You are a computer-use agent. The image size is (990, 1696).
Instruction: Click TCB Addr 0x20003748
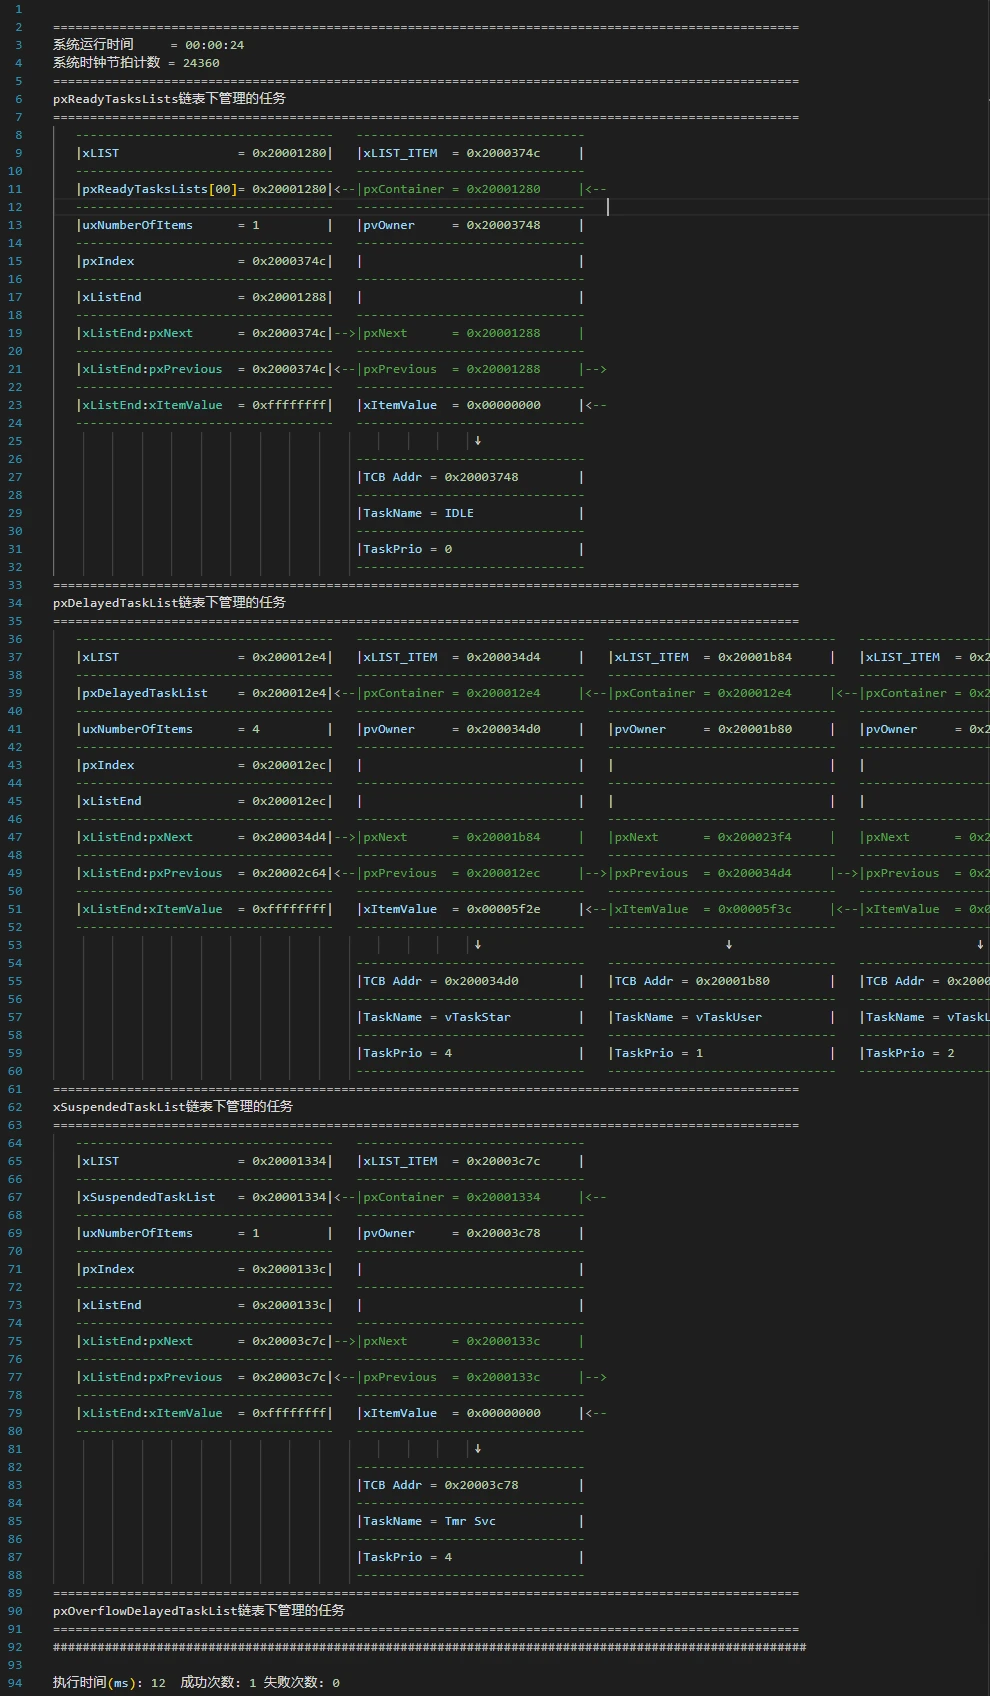pos(481,477)
